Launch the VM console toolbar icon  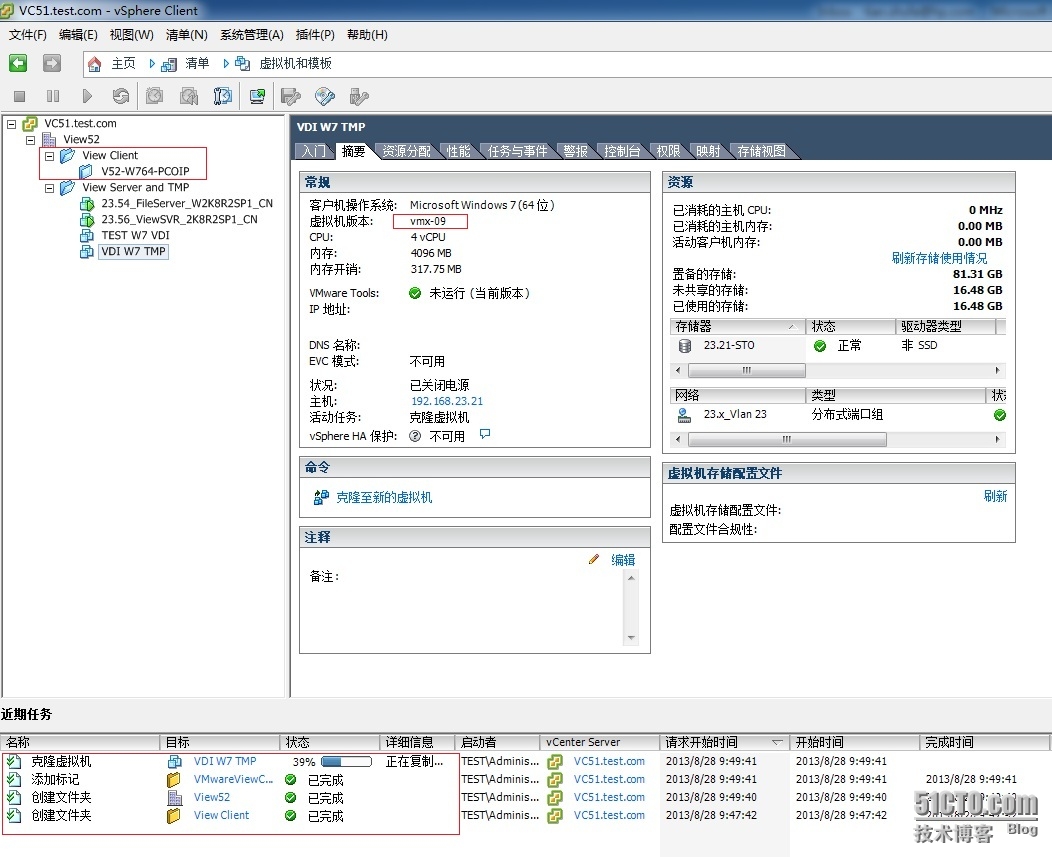click(x=257, y=97)
